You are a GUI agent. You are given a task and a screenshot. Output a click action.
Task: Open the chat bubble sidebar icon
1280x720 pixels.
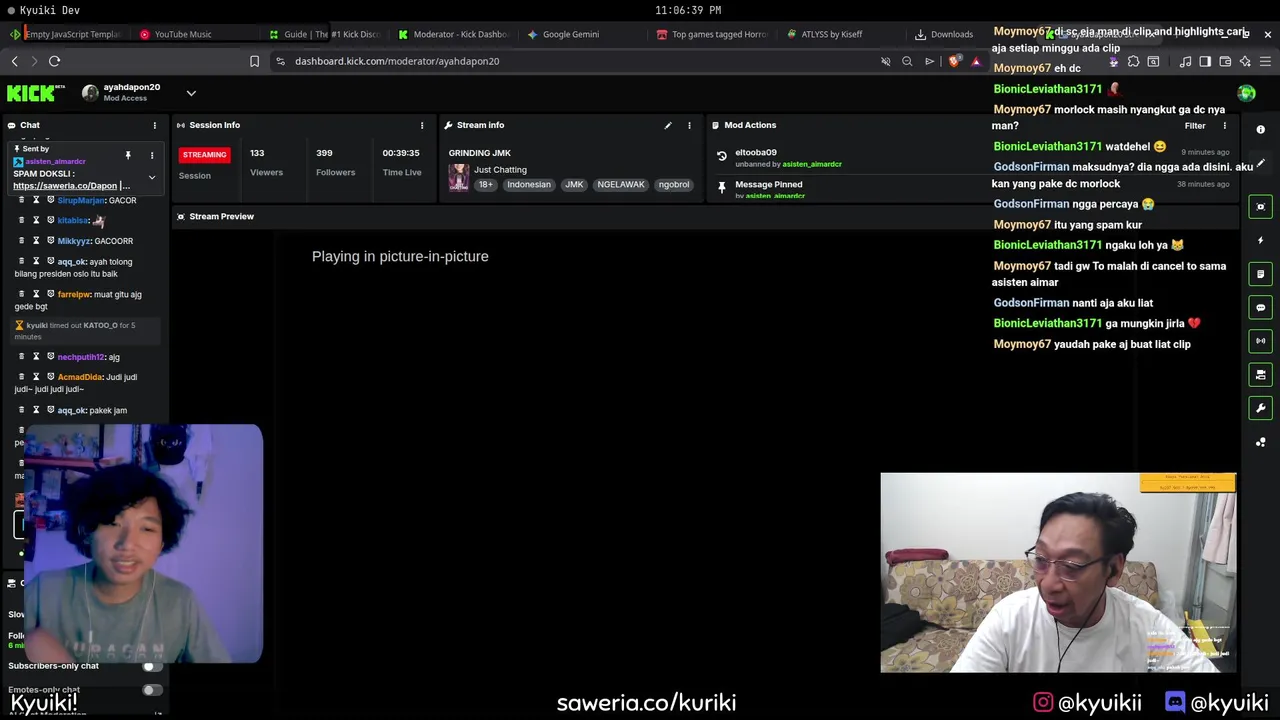click(x=1260, y=307)
